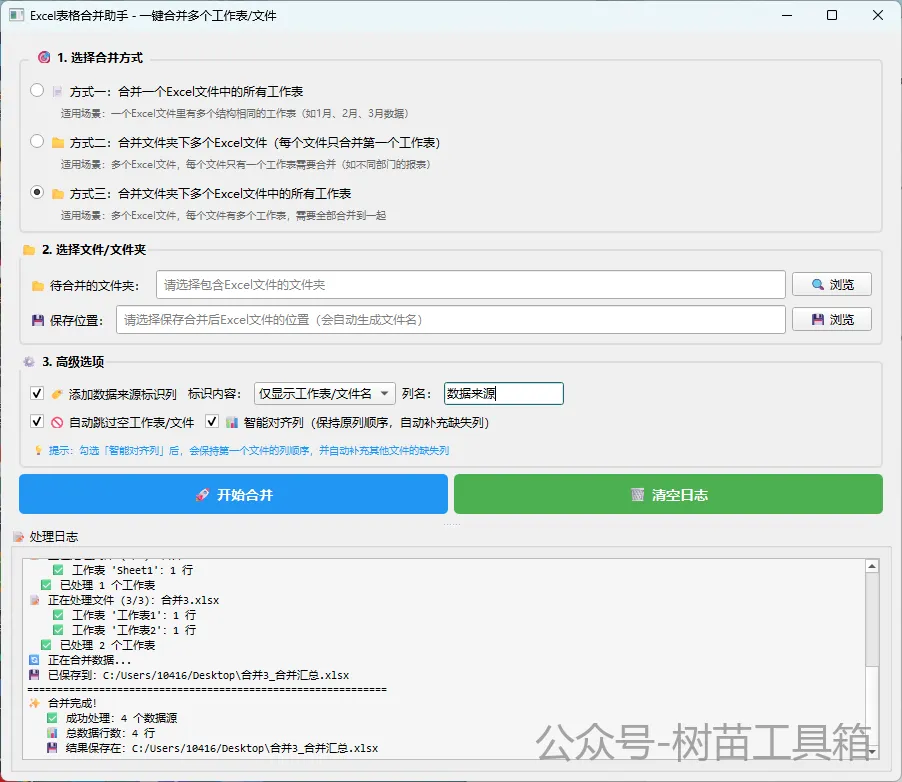Maximize the Excel表格合并助手 window
Screen dimensions: 902x782
coord(832,15)
